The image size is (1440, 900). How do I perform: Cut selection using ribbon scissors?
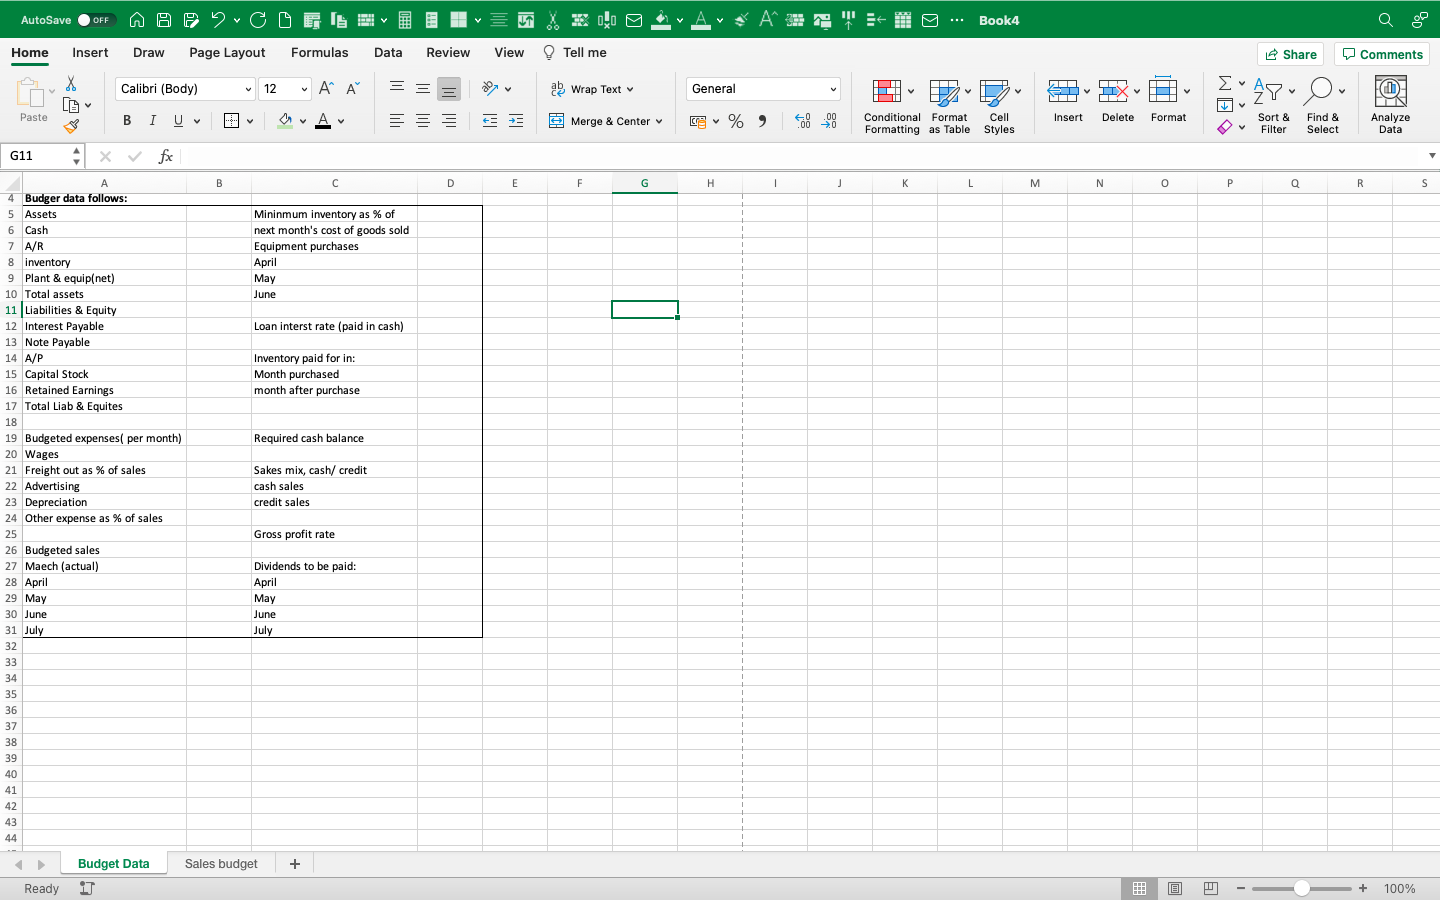point(71,84)
